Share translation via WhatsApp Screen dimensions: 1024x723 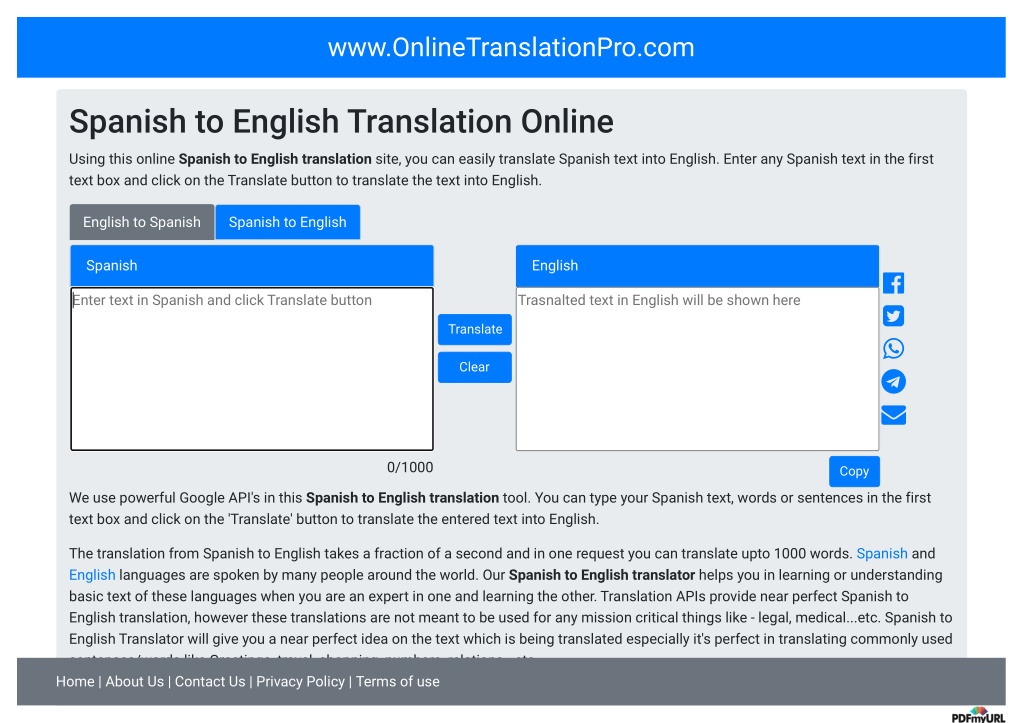click(893, 349)
